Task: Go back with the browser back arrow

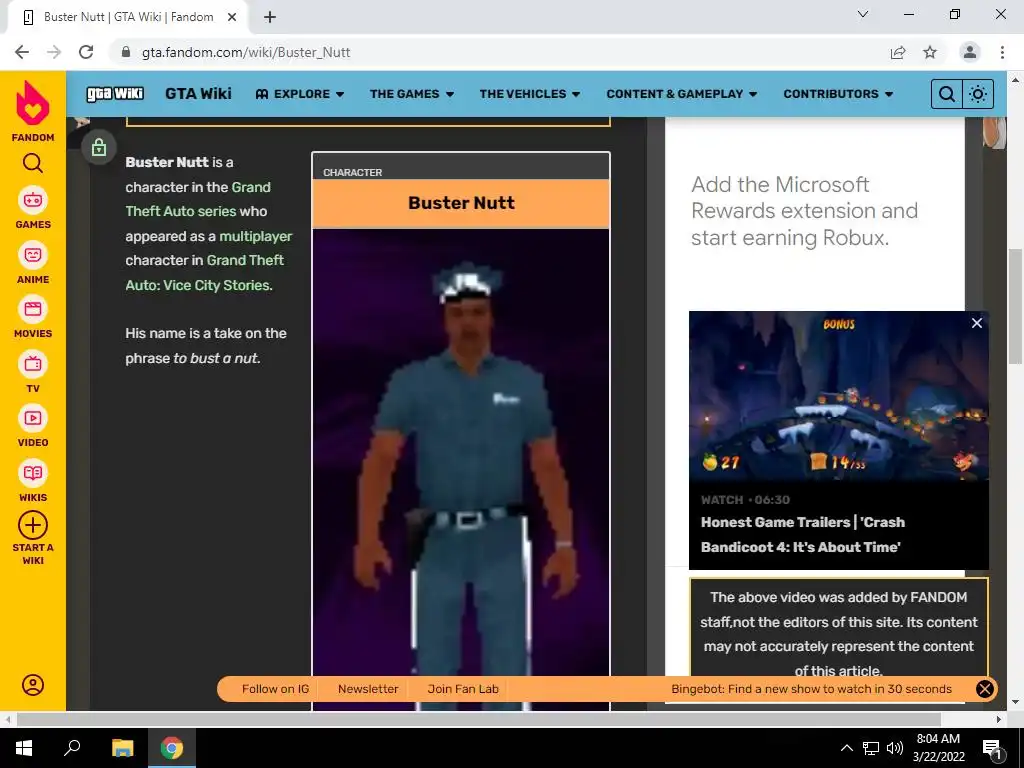Action: tap(22, 52)
